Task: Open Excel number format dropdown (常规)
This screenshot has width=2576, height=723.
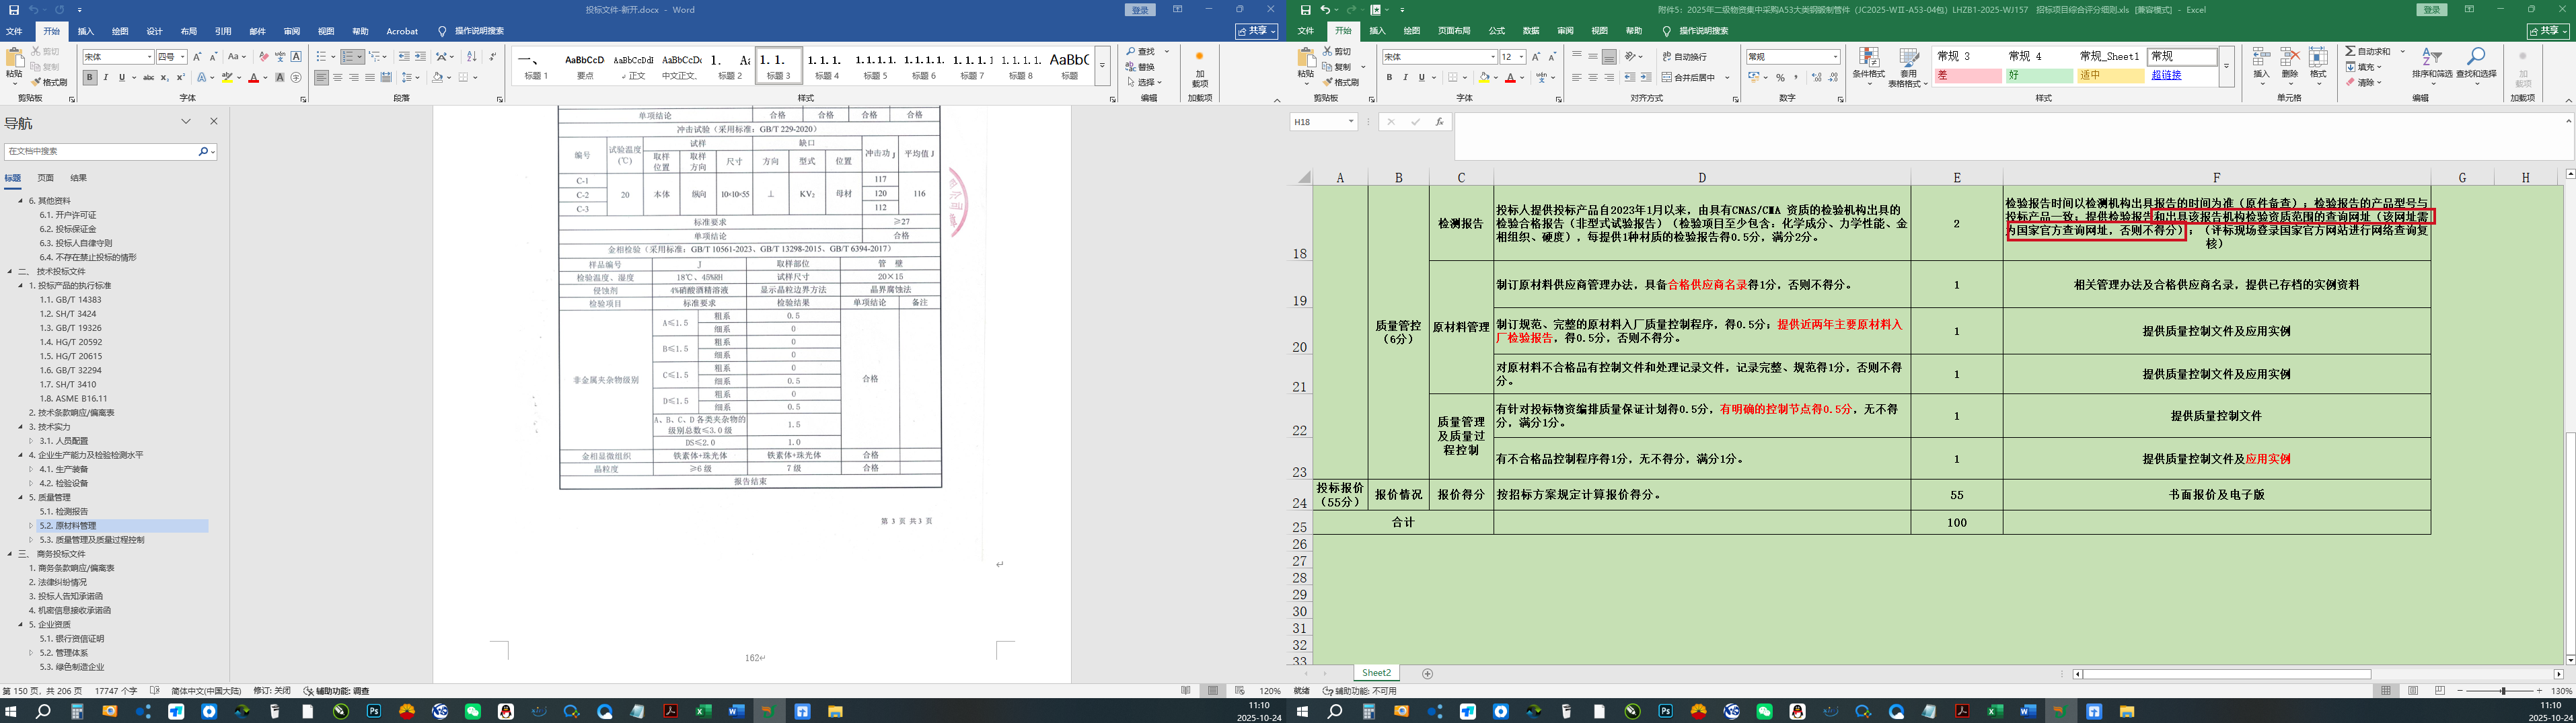Action: click(x=1835, y=57)
